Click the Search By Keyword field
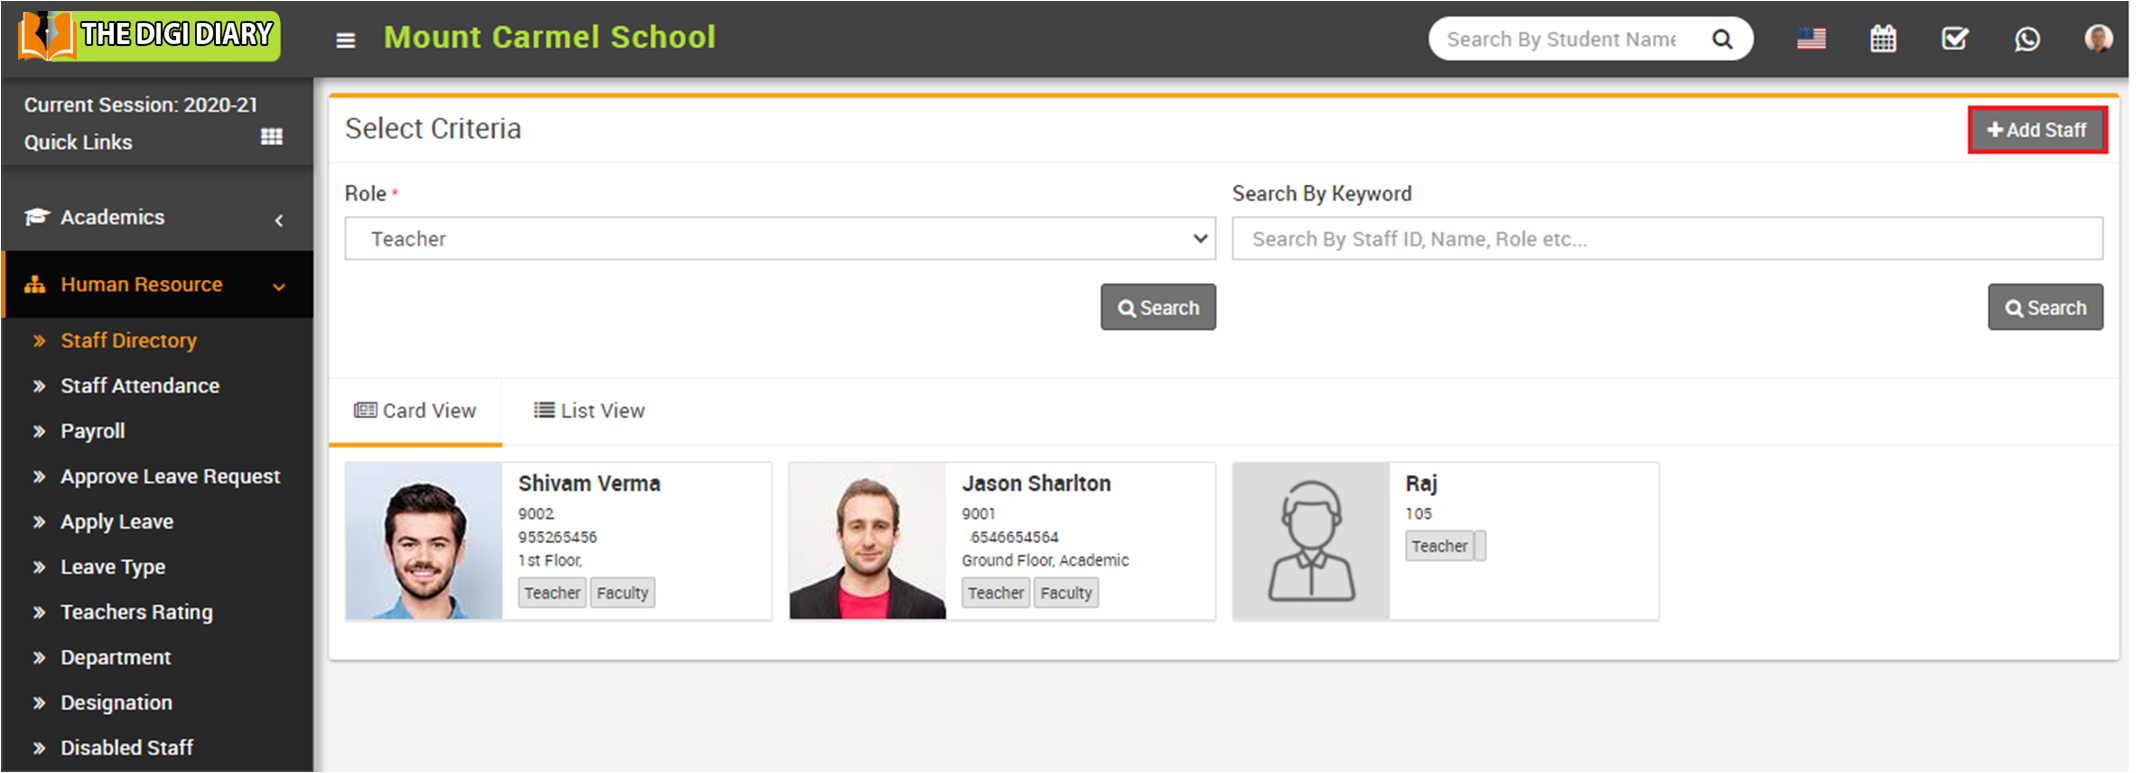2136x773 pixels. pyautogui.click(x=1667, y=239)
